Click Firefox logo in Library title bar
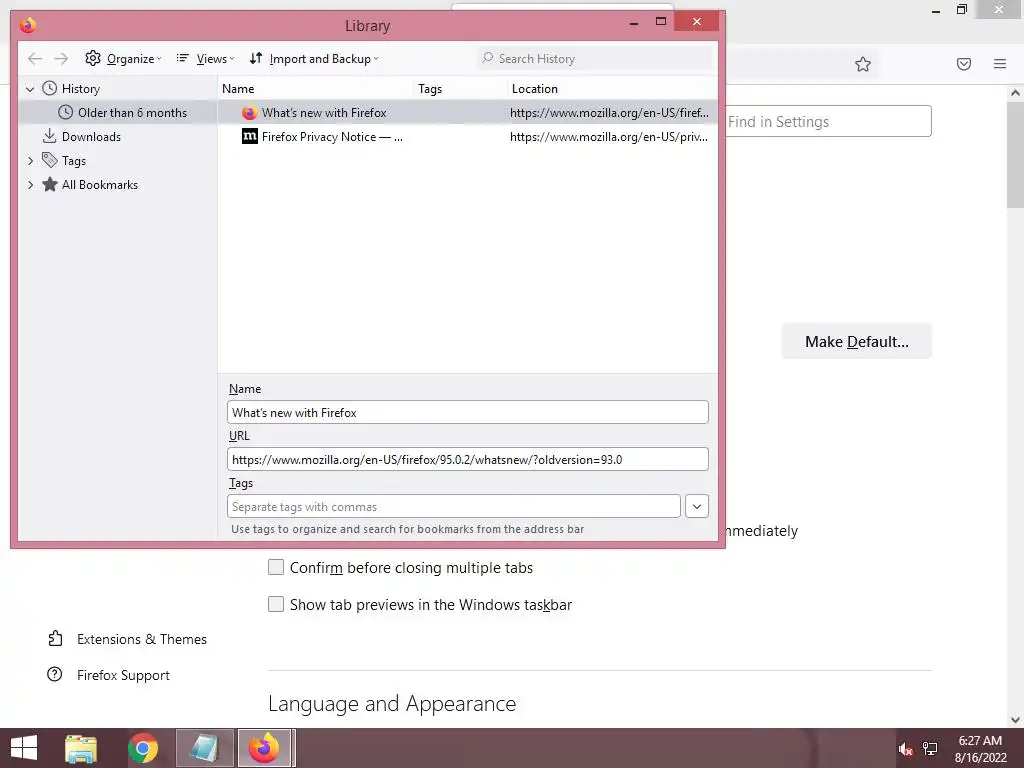Image resolution: width=1024 pixels, height=768 pixels. click(x=28, y=25)
